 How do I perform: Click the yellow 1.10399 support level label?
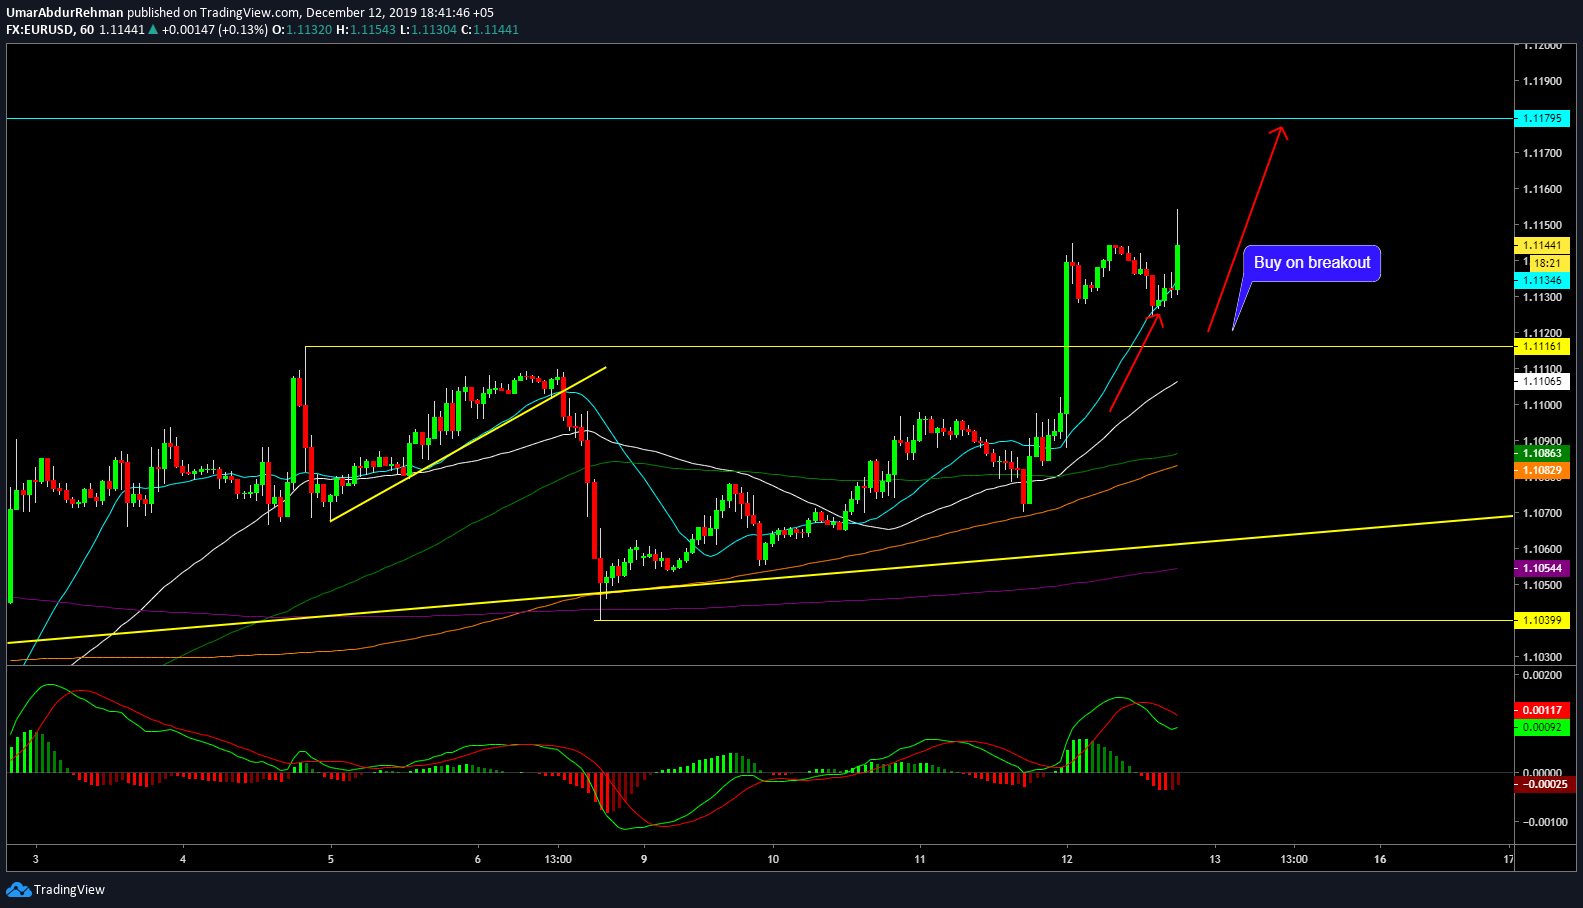coord(1543,620)
